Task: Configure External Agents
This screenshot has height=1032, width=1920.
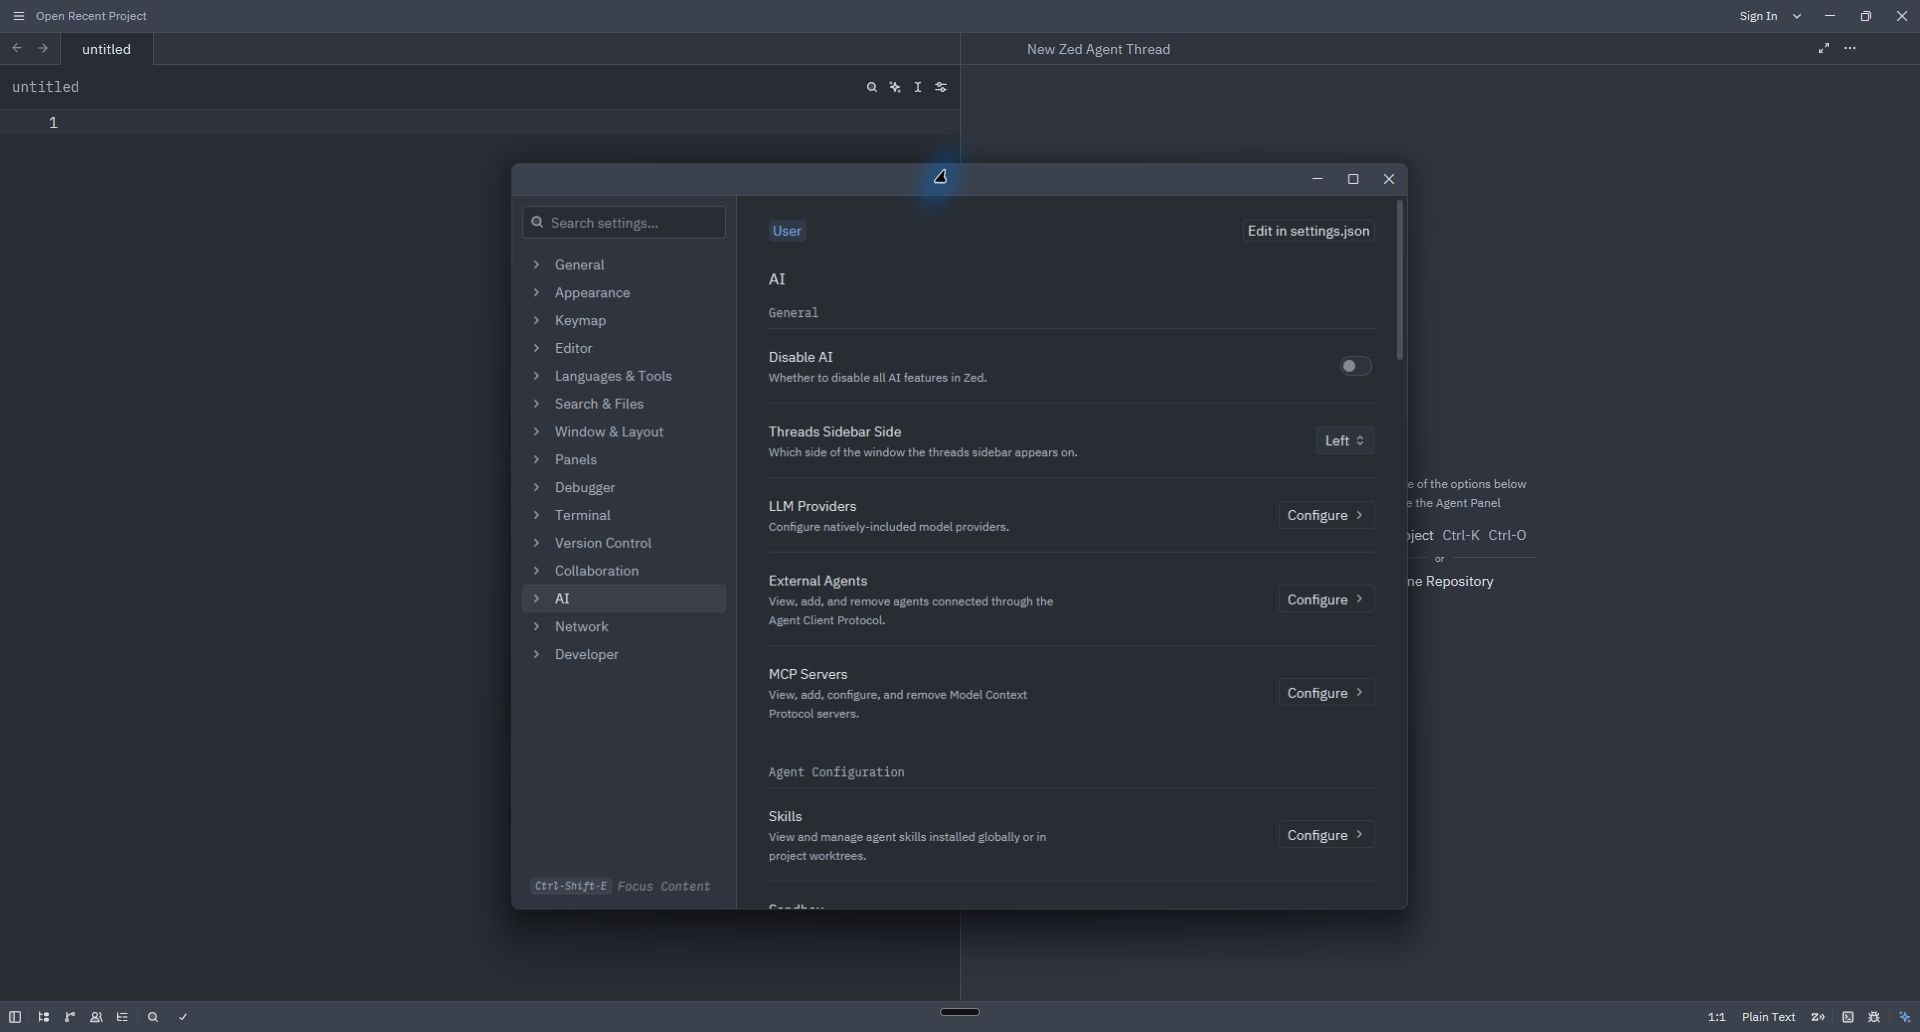Action: pyautogui.click(x=1326, y=600)
